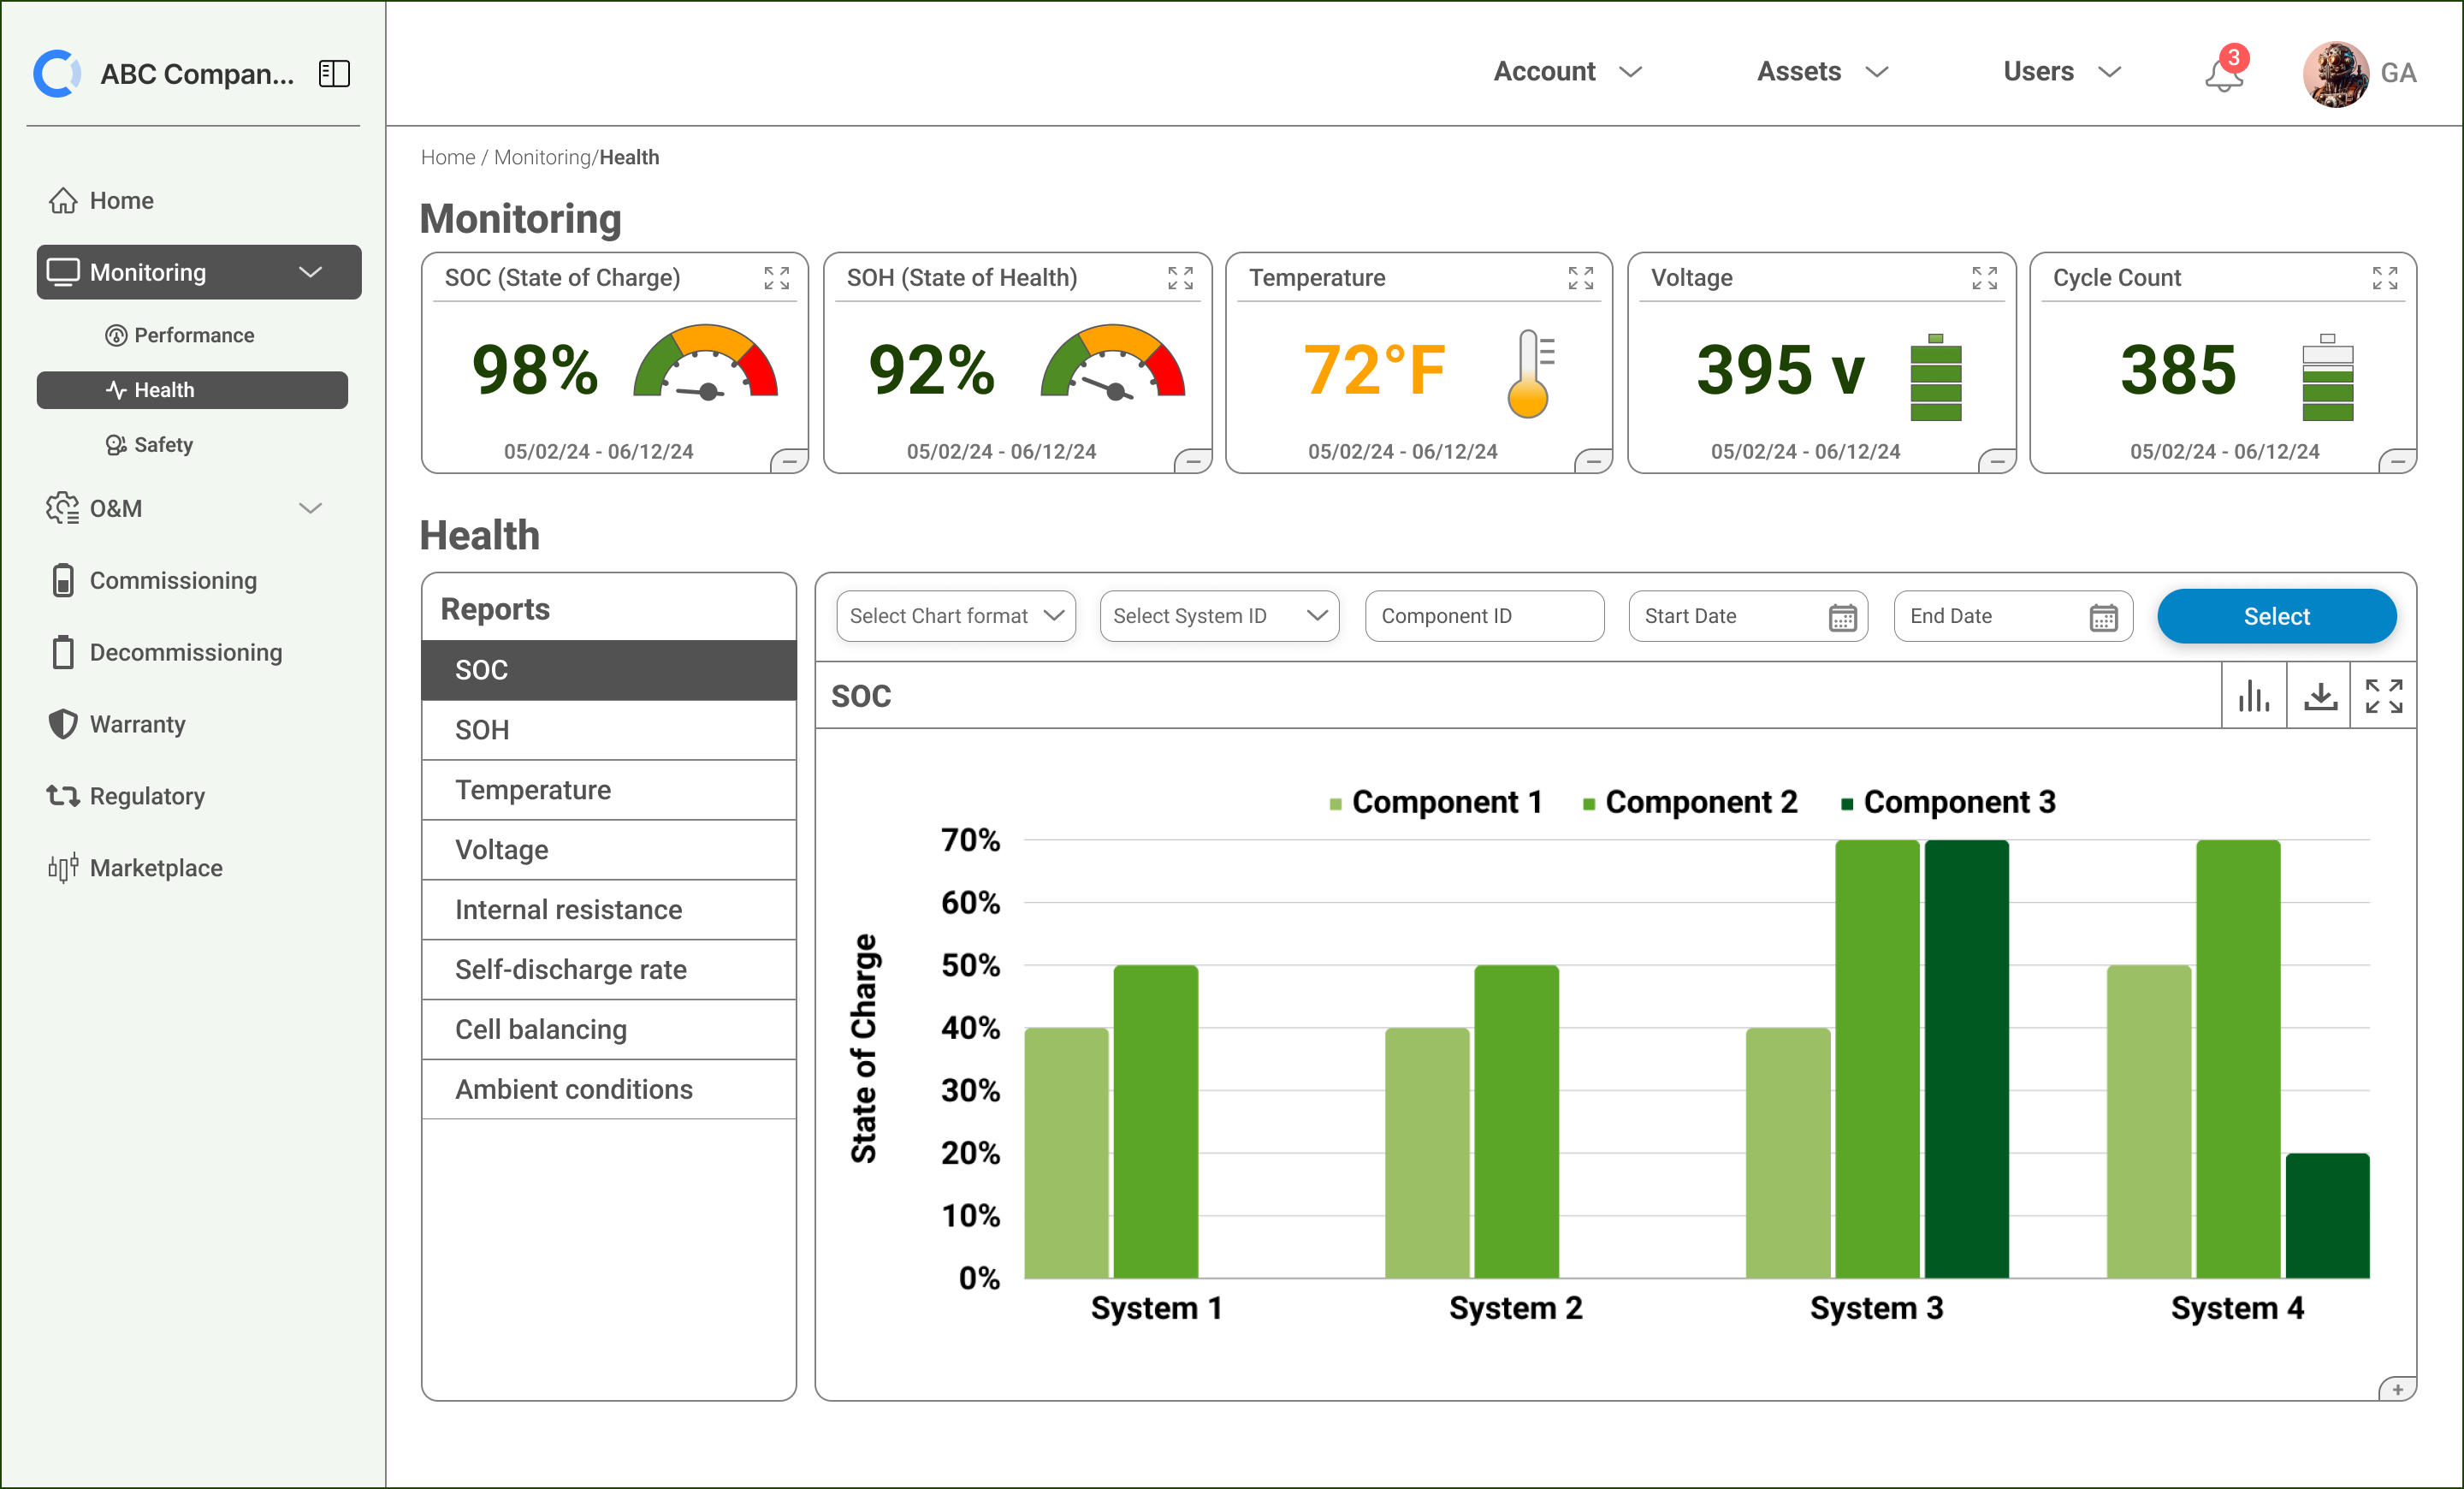This screenshot has height=1489, width=2464.
Task: Expand the SOH (State of Health) card
Action: point(1180,278)
